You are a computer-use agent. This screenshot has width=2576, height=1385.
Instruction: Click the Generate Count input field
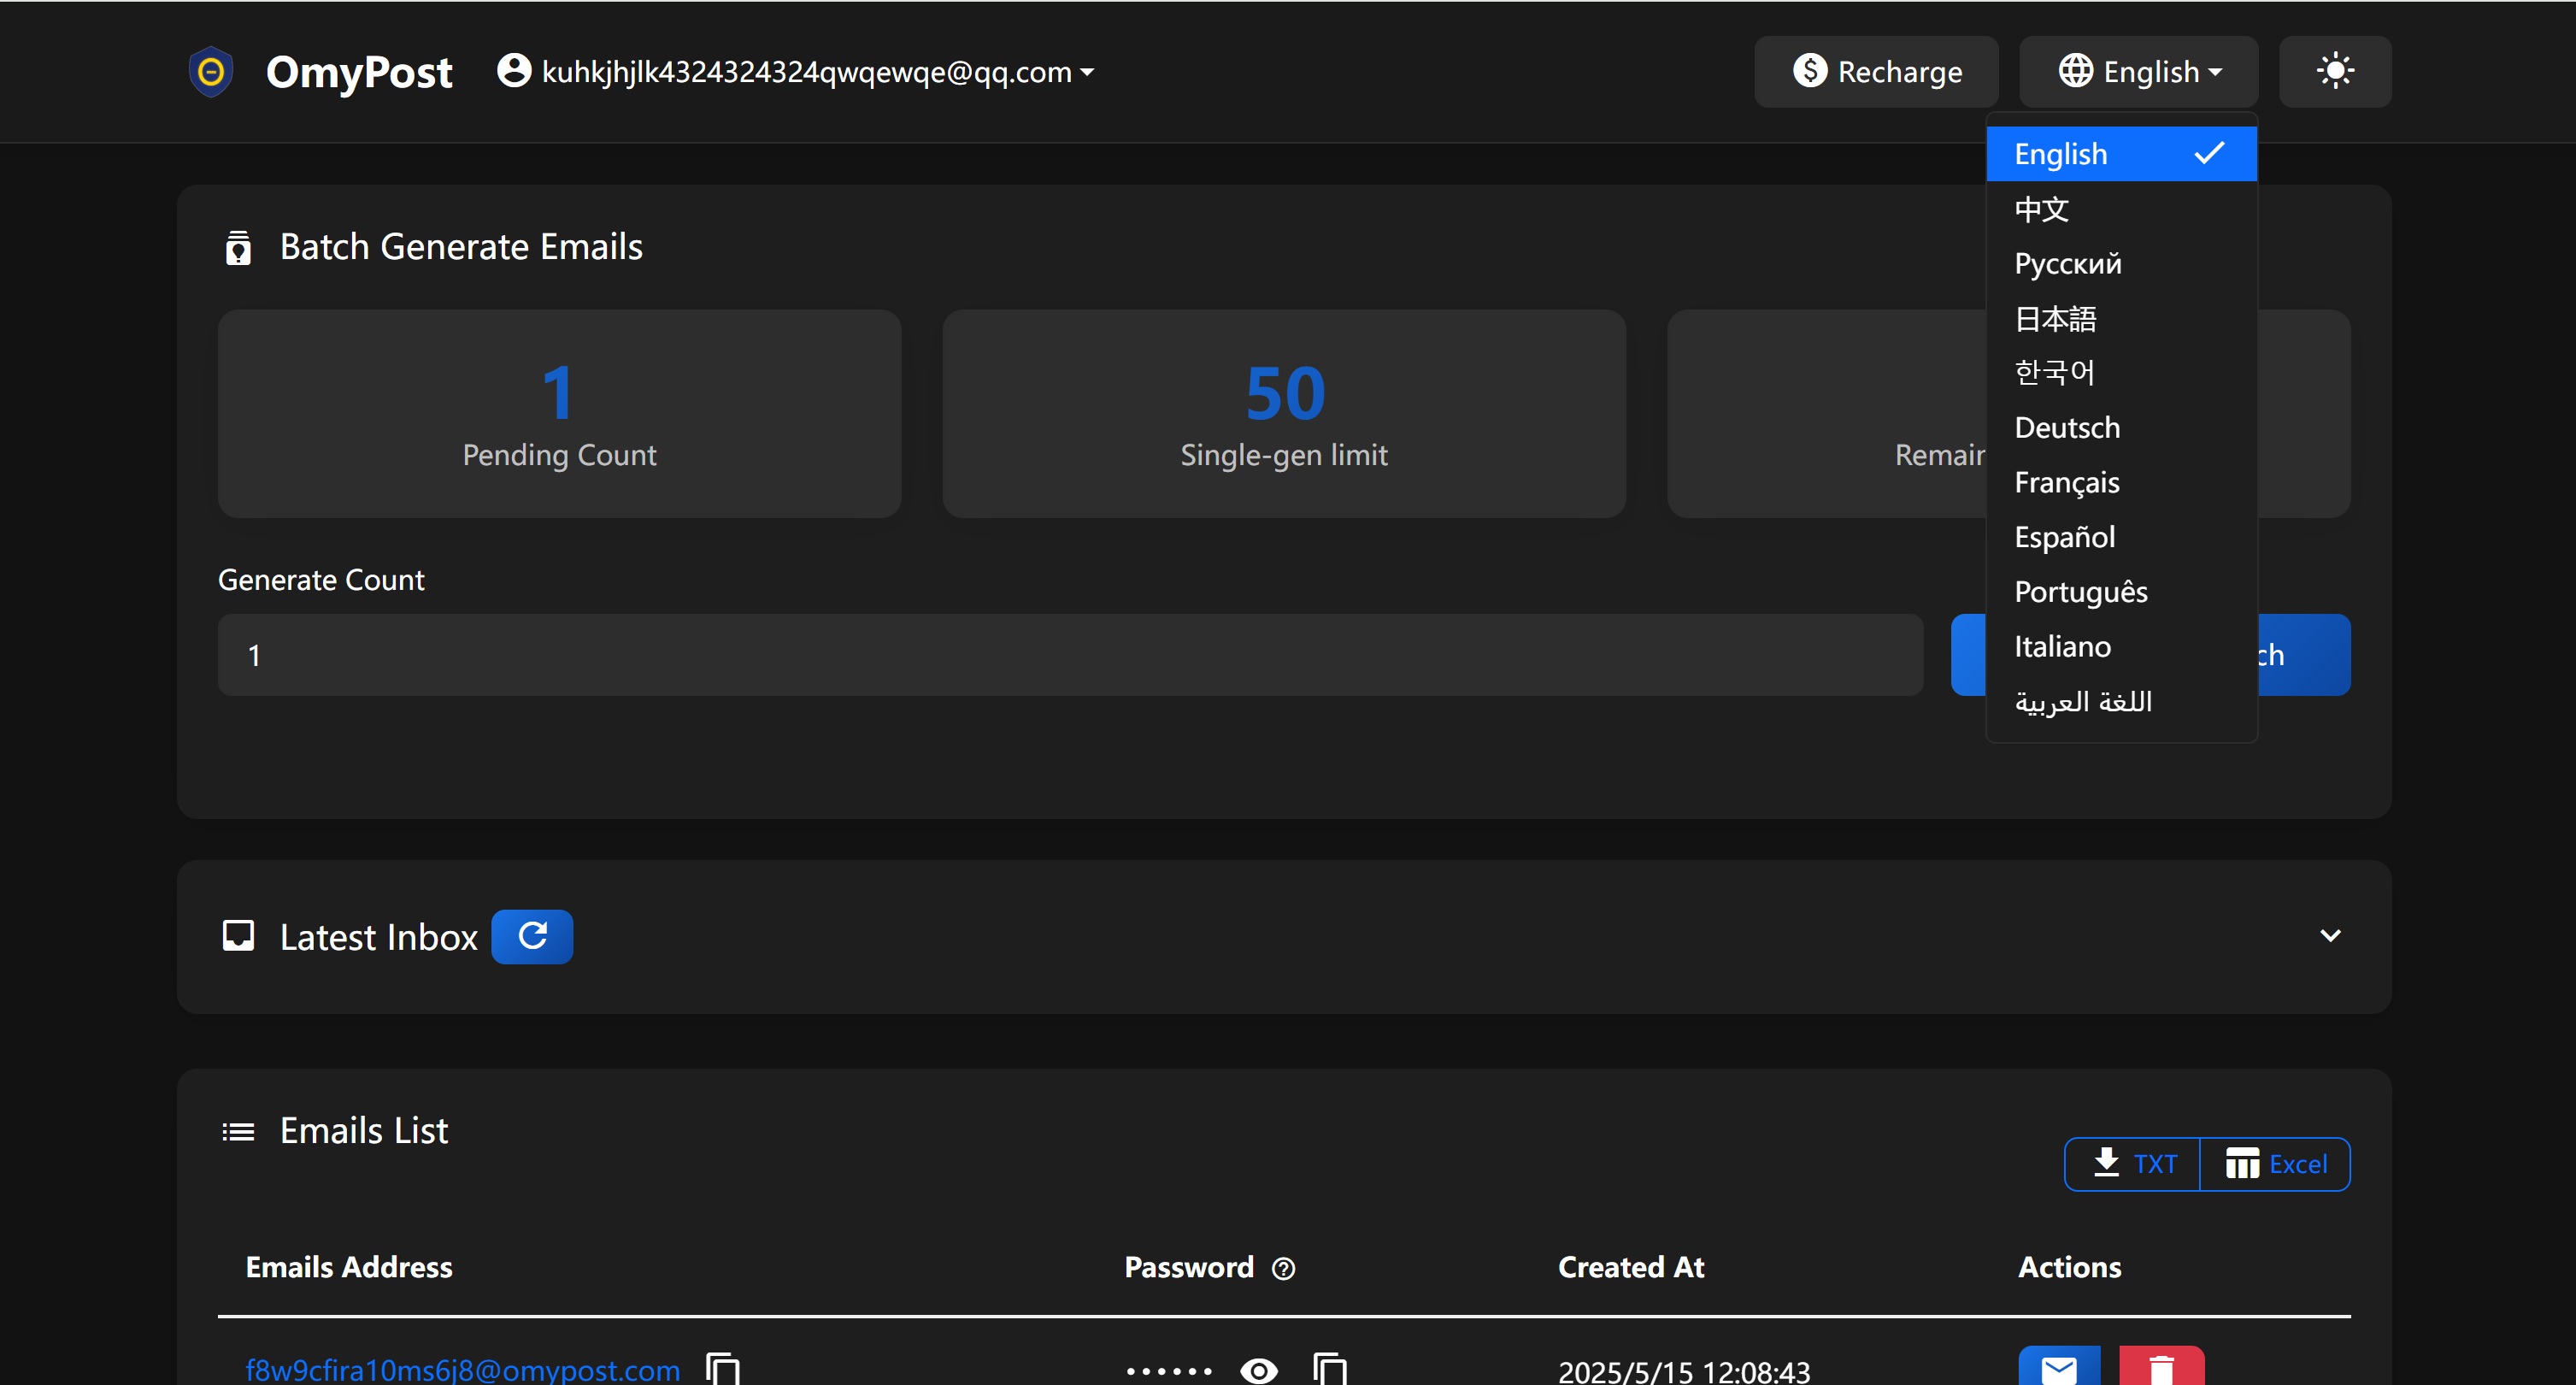[1070, 655]
